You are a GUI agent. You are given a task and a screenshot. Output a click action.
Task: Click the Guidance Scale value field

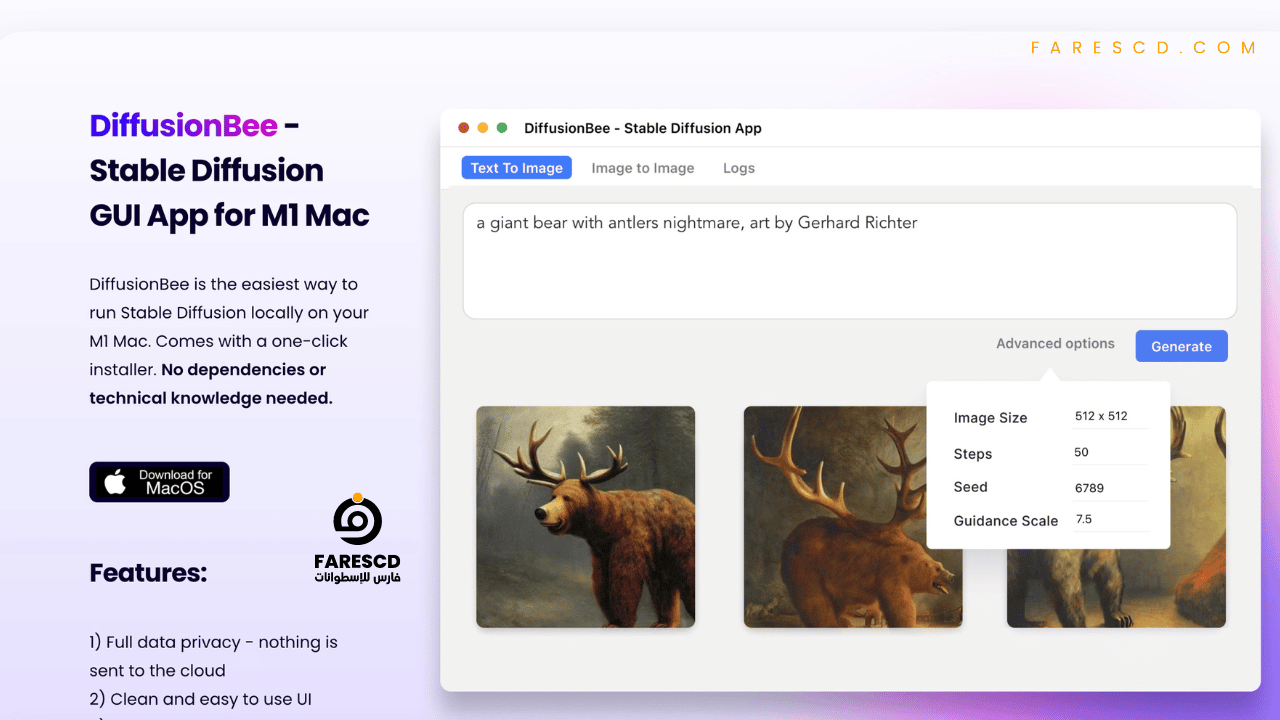[x=1110, y=520]
